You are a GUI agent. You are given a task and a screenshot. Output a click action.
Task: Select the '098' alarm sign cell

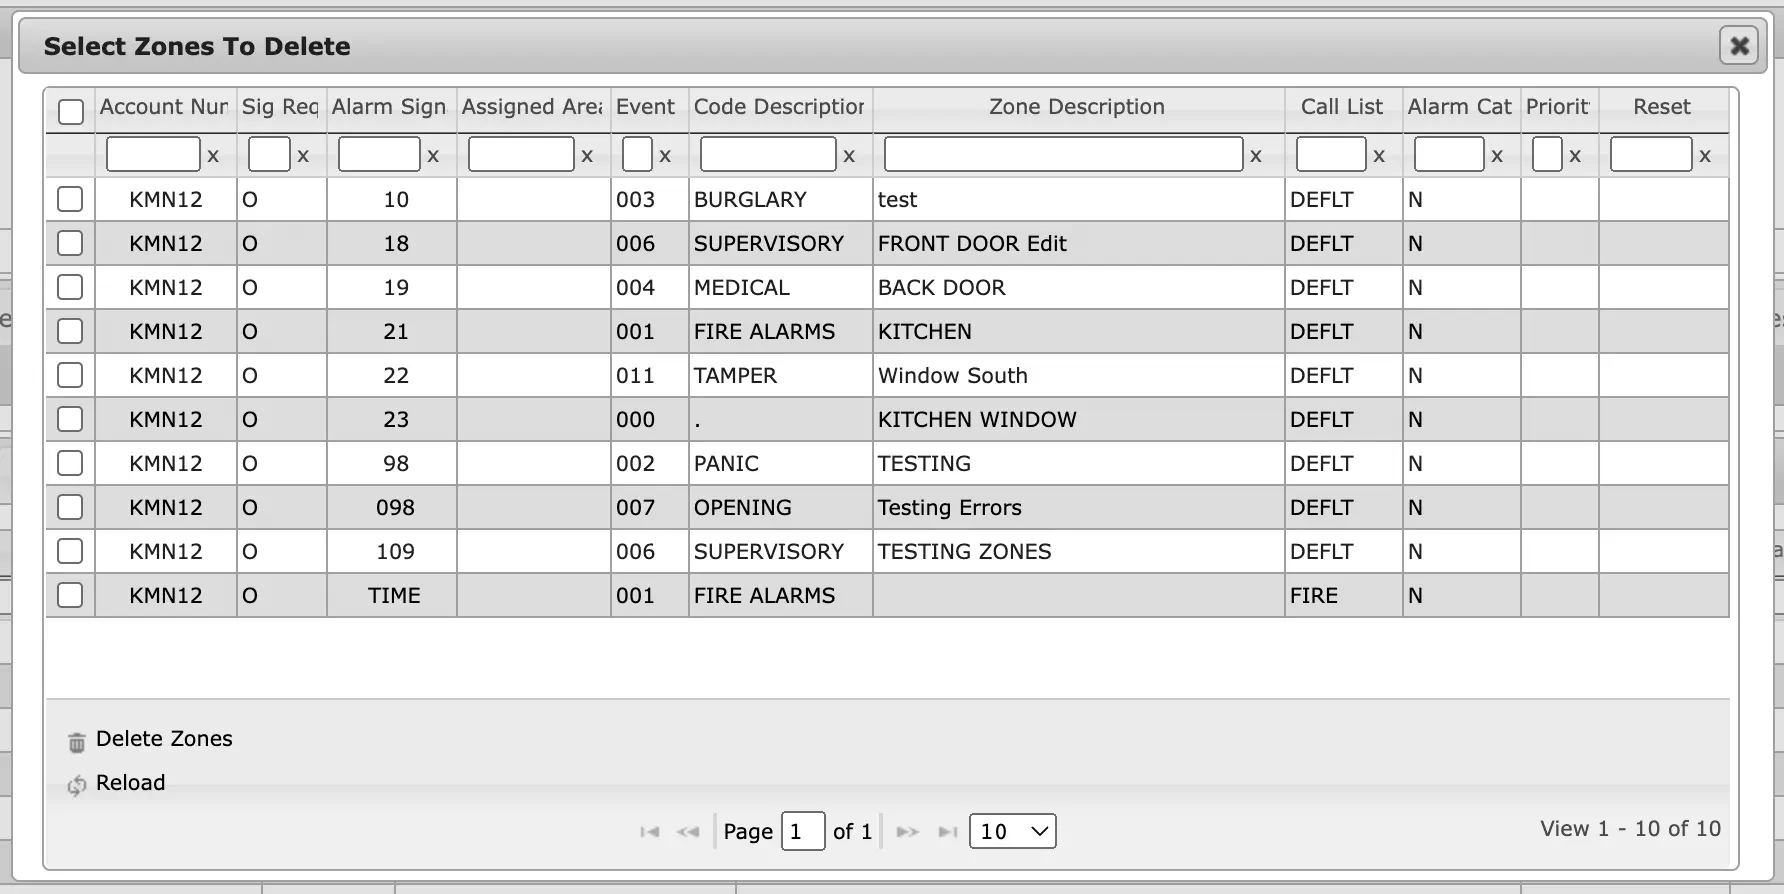coord(392,507)
